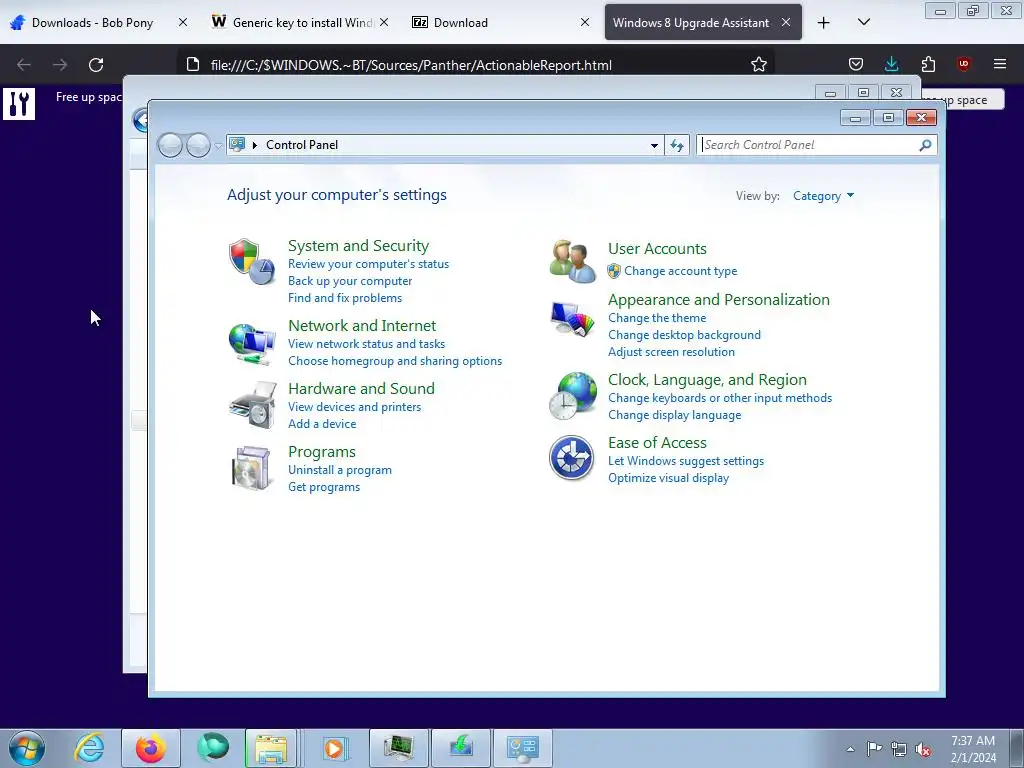Open the Firefox hamburger menu
1024x768 pixels.
click(1000, 64)
